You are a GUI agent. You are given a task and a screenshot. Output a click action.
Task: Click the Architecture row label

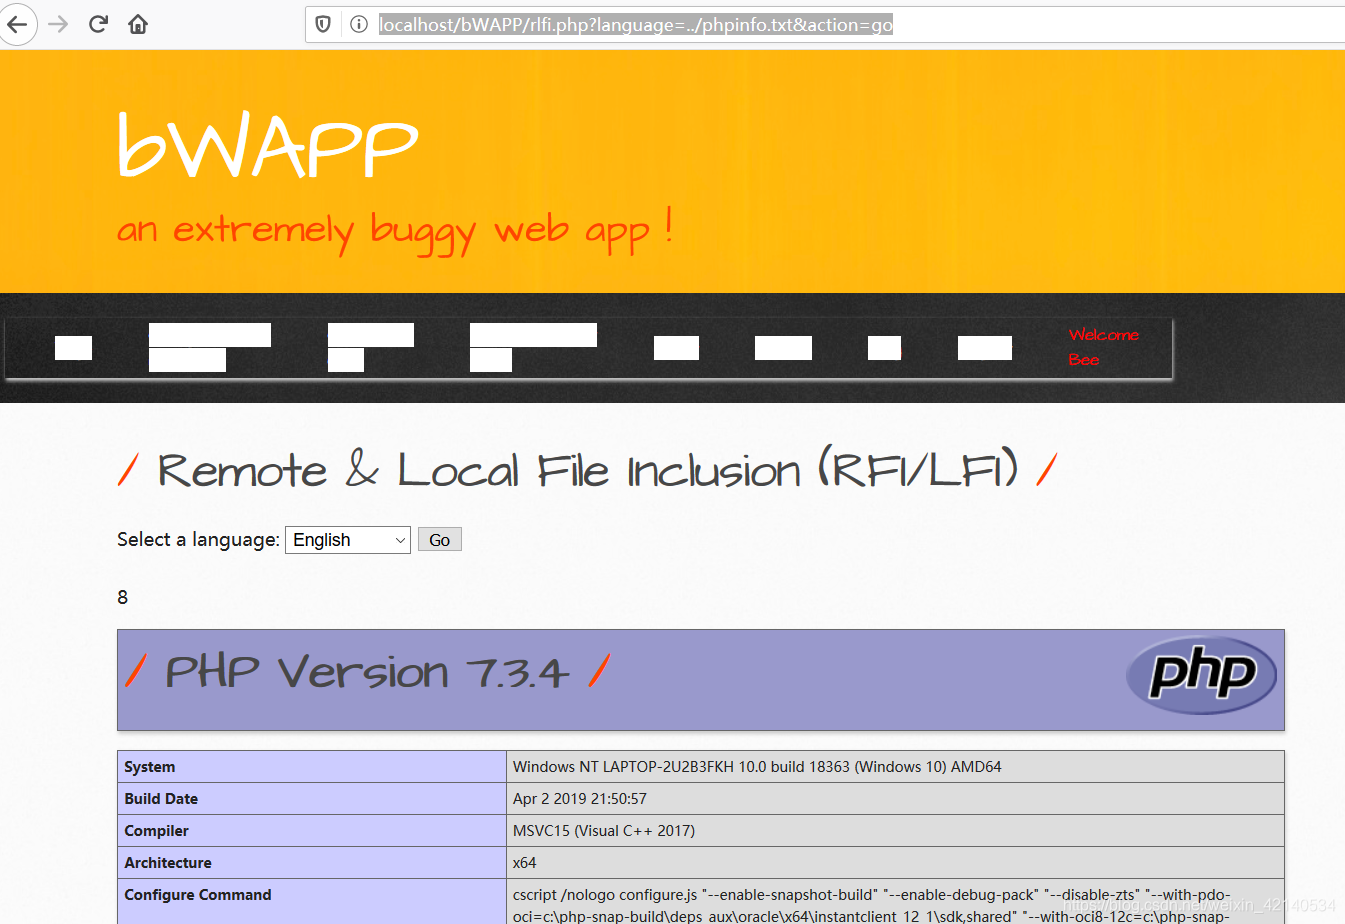pyautogui.click(x=168, y=863)
